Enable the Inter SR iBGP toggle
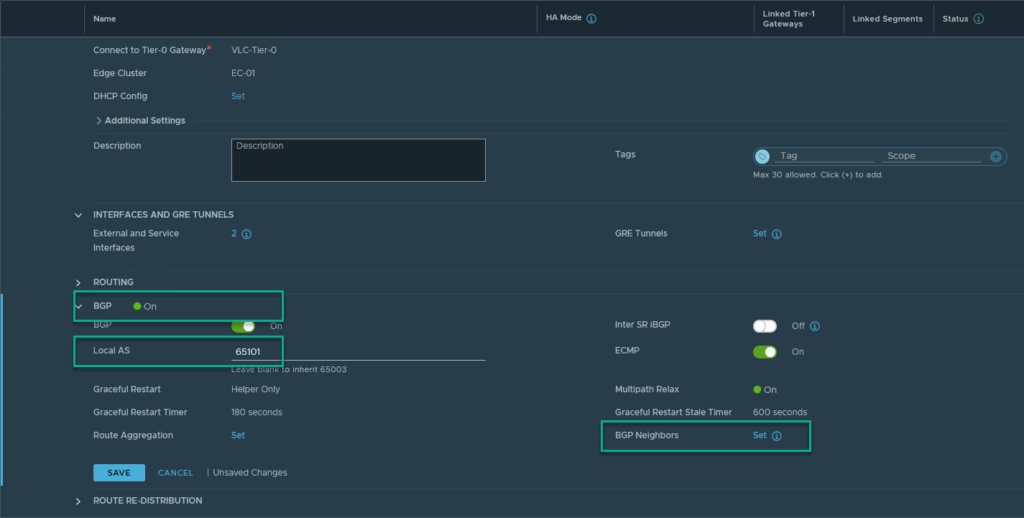This screenshot has height=518, width=1024. pyautogui.click(x=765, y=326)
